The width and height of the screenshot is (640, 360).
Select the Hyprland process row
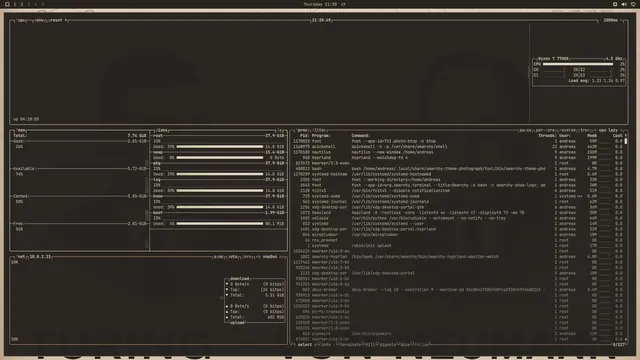click(x=458, y=158)
